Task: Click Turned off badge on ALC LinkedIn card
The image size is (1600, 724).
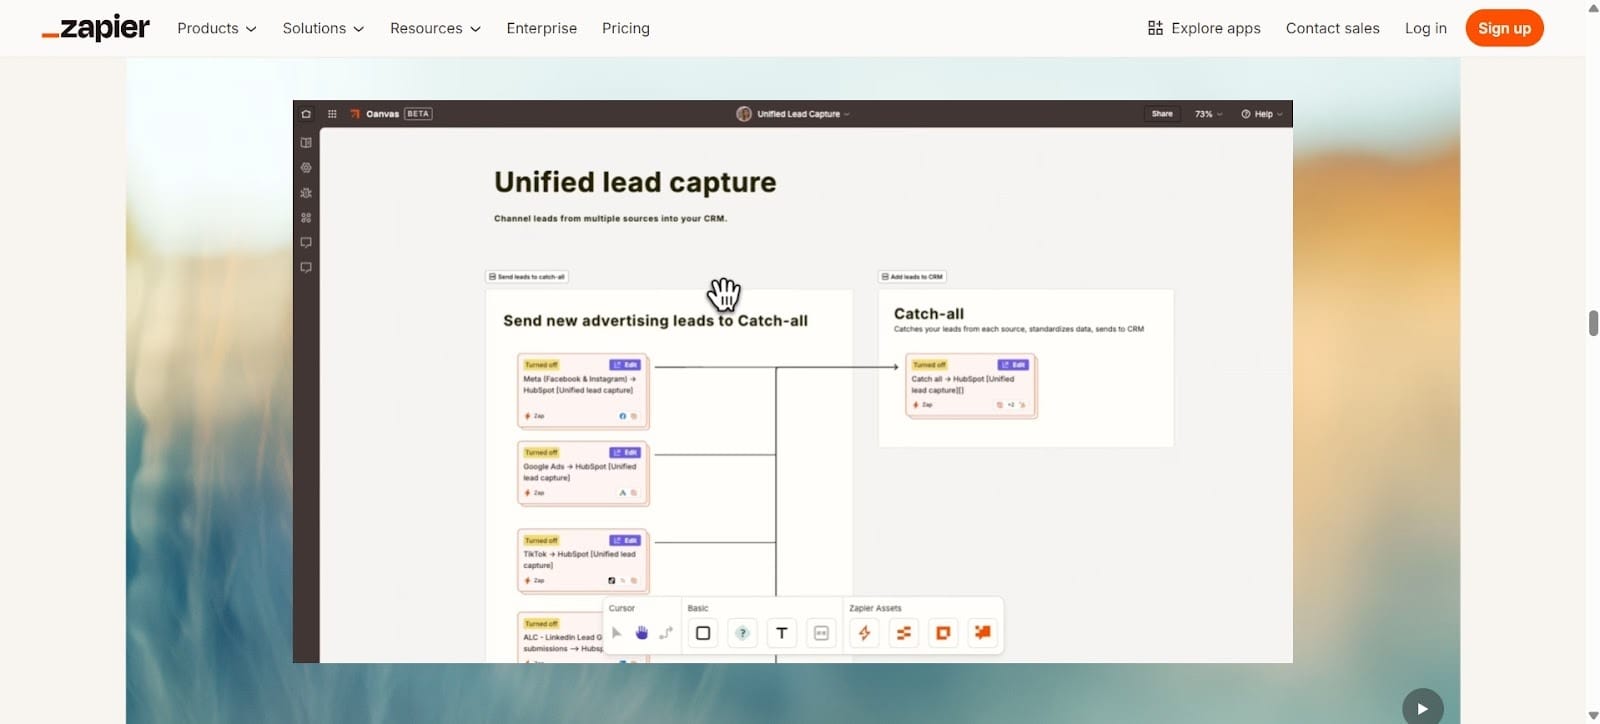Action: click(x=541, y=624)
